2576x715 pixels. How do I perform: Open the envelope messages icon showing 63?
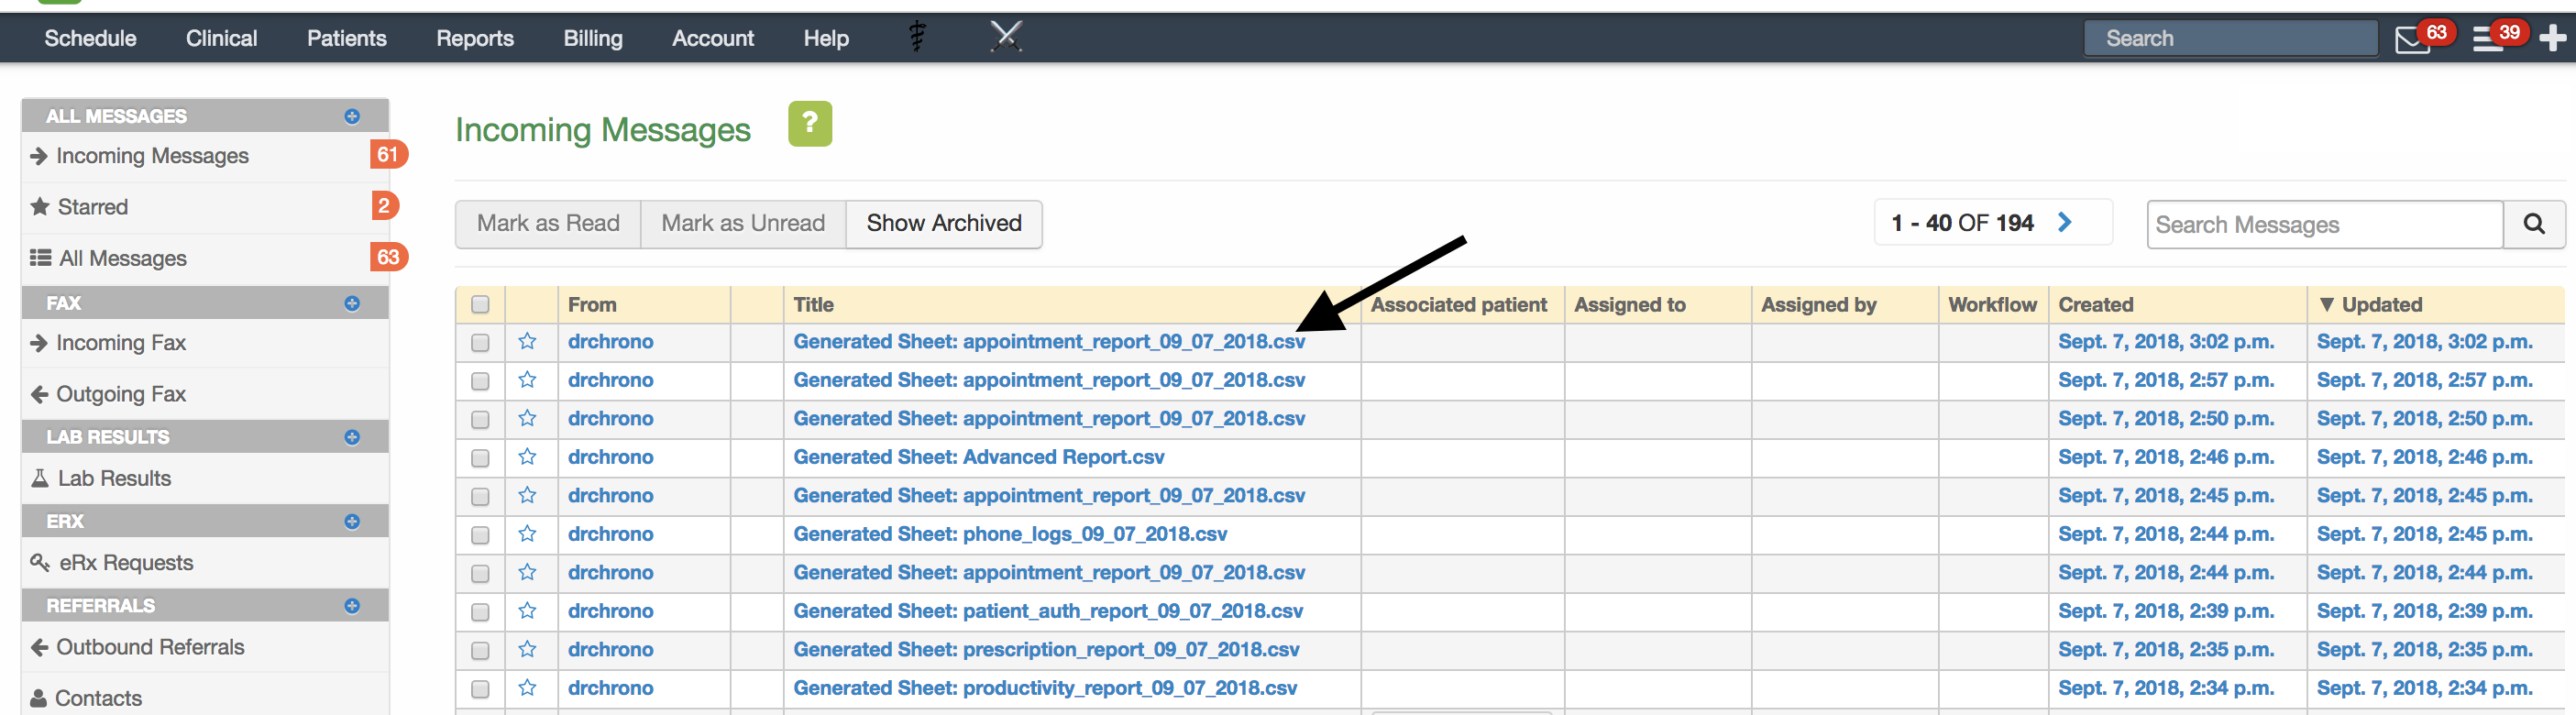click(2411, 40)
